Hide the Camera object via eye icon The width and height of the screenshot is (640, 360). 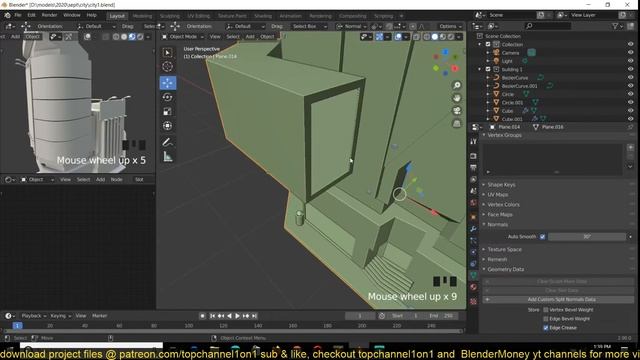tap(631, 53)
